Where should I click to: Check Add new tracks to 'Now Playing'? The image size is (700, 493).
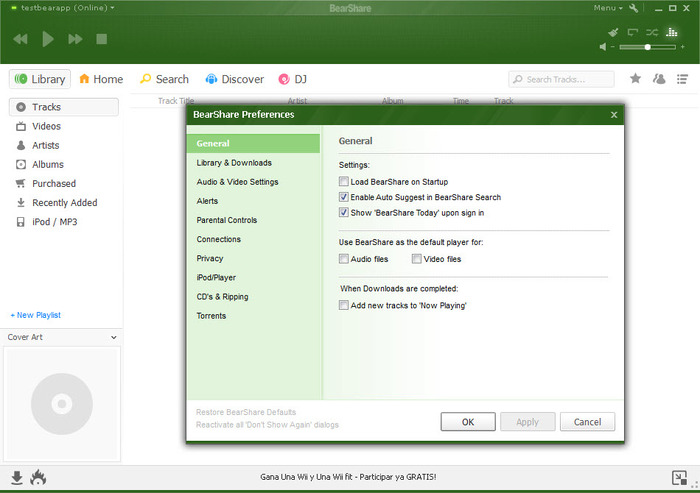point(344,305)
